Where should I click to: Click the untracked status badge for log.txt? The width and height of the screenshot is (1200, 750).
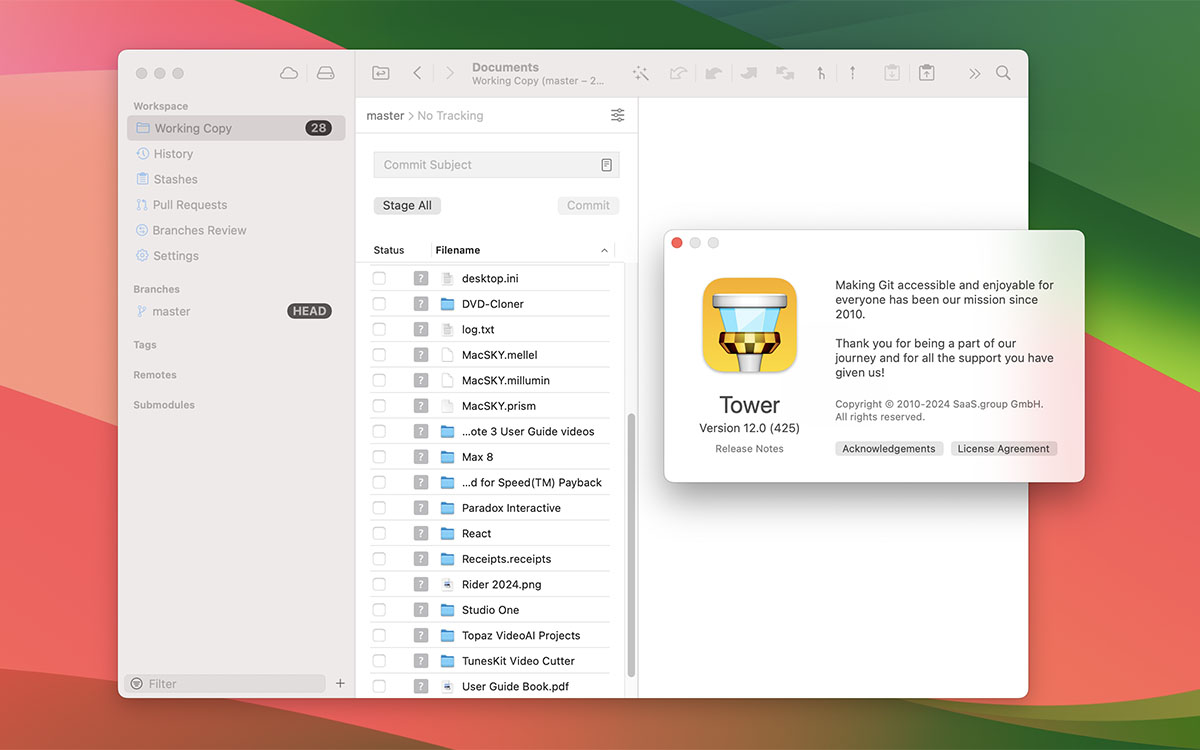[421, 329]
